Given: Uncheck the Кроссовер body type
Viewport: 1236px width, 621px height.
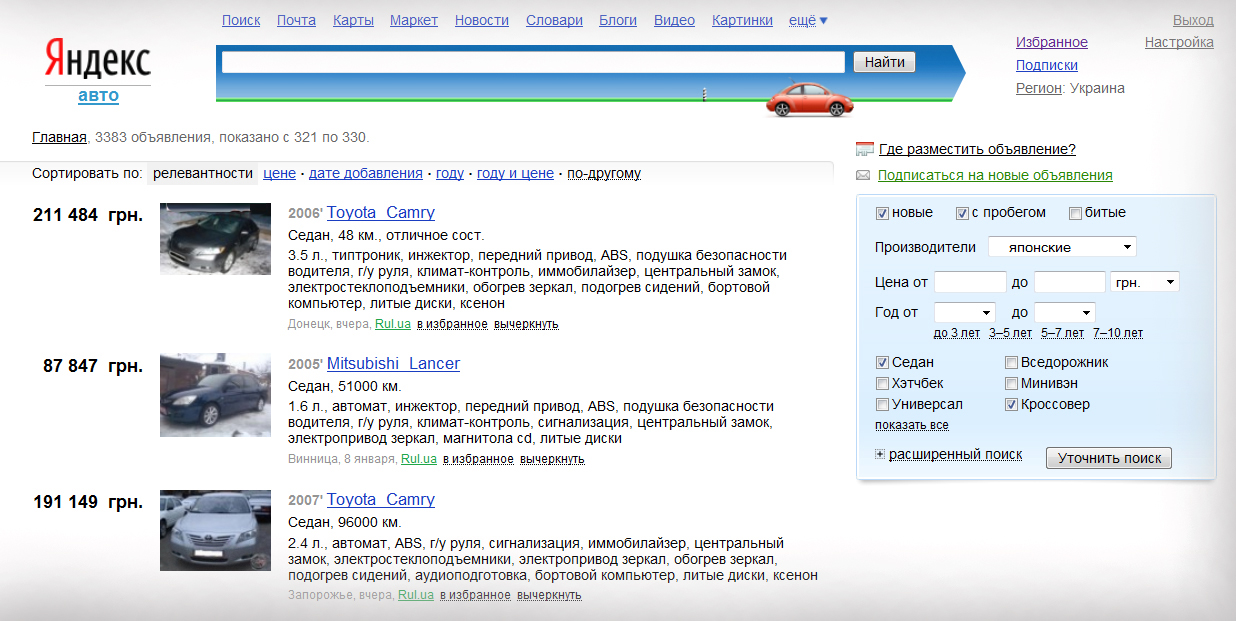Looking at the screenshot, I should pos(1012,405).
